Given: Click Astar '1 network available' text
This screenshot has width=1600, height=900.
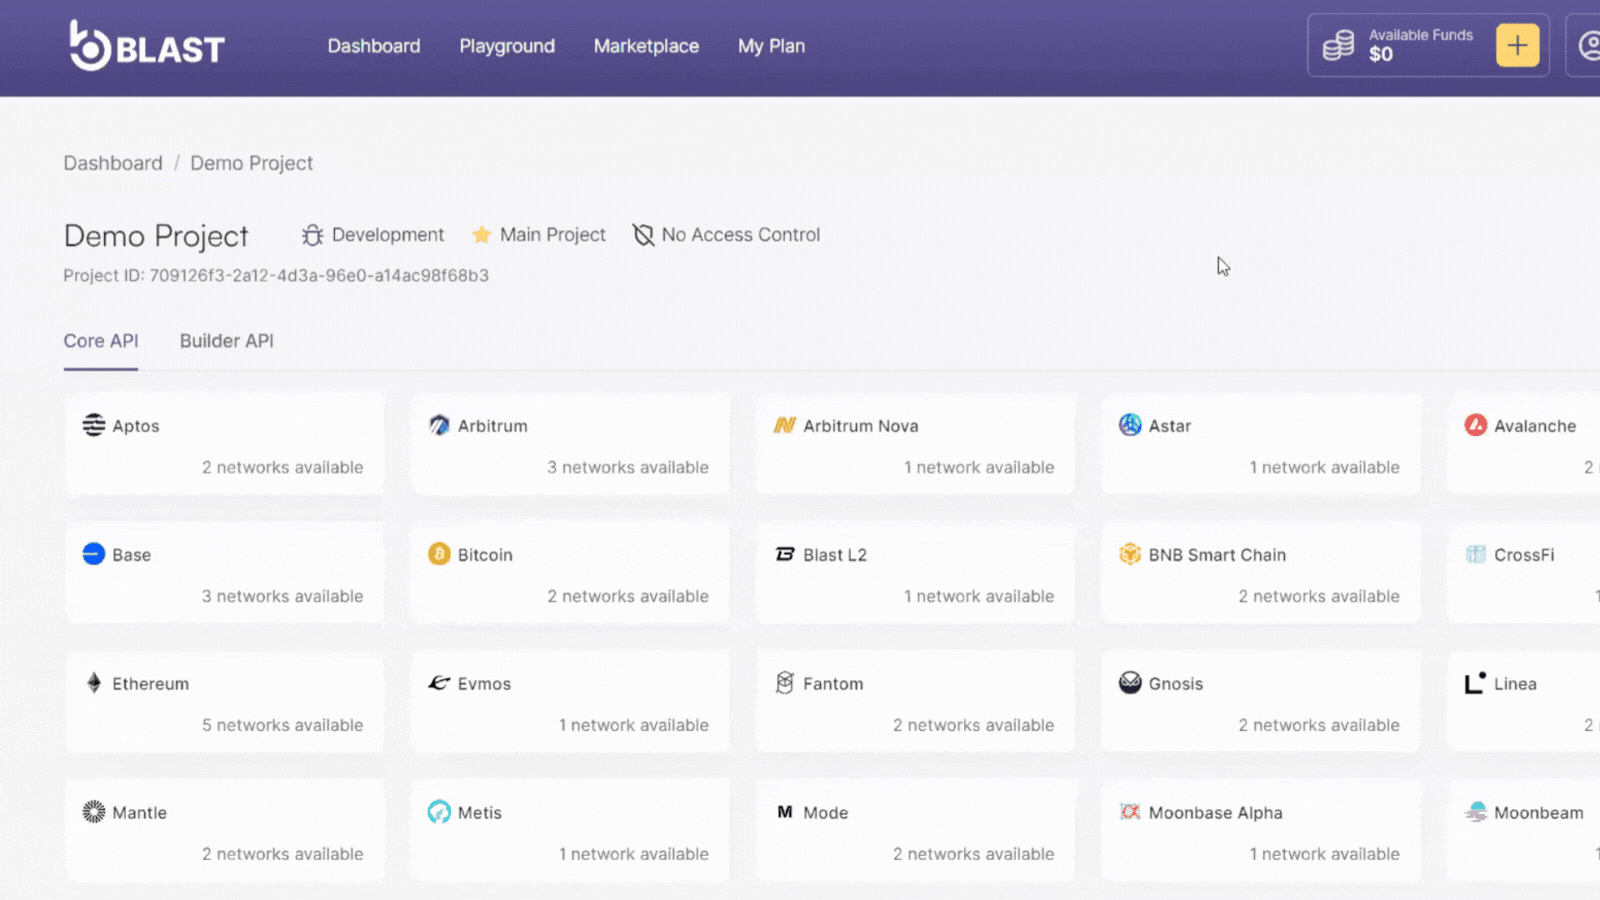Looking at the screenshot, I should tap(1325, 467).
